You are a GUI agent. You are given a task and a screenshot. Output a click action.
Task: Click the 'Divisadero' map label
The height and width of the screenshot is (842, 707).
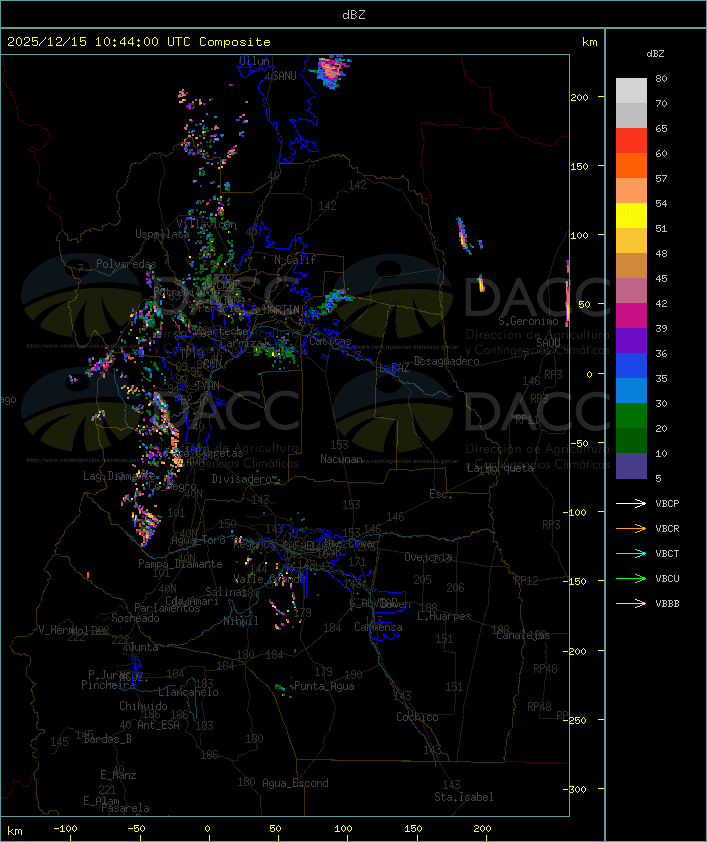tap(242, 478)
